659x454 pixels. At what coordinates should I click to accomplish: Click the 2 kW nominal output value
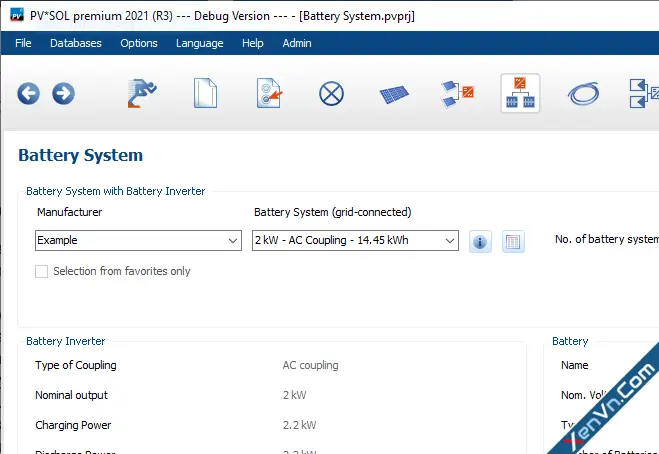(x=294, y=395)
